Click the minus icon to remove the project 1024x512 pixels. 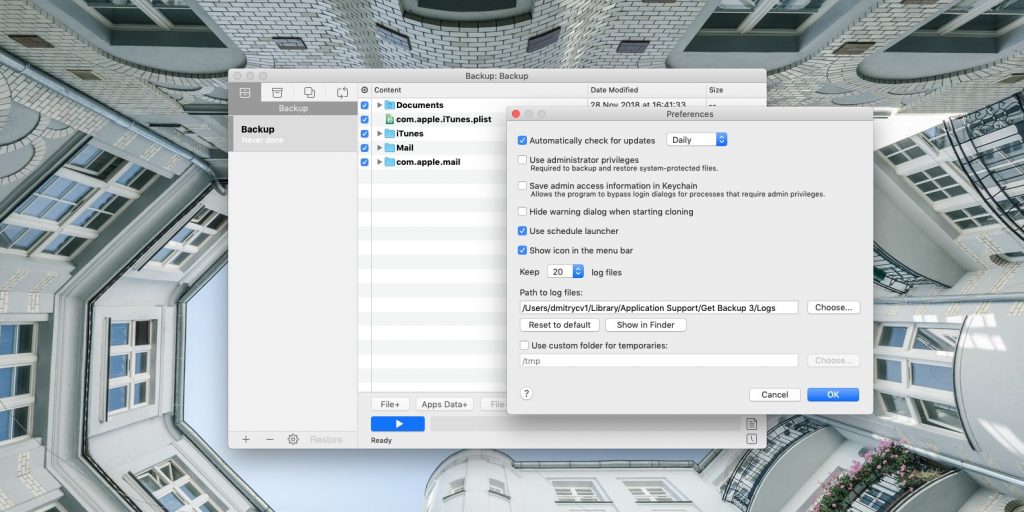269,439
